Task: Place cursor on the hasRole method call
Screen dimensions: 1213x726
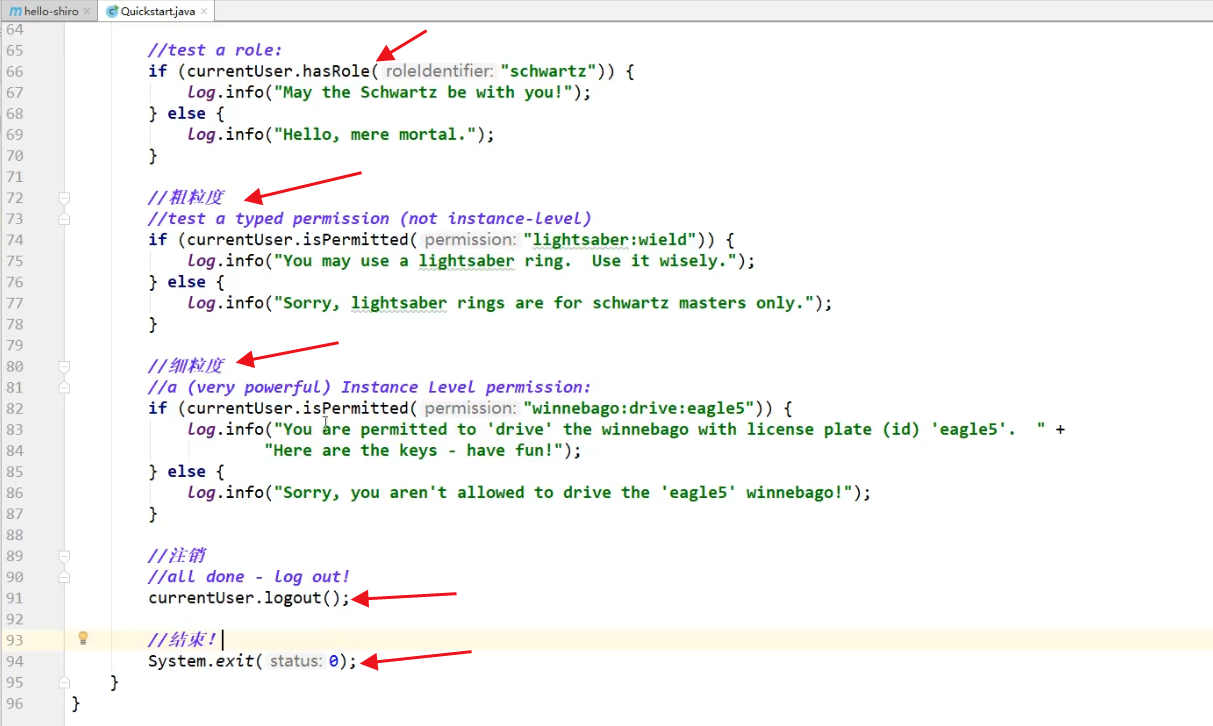Action: 336,72
